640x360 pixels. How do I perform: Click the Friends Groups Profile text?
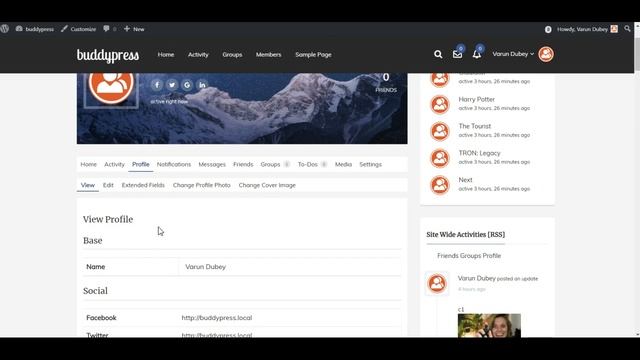pos(469,256)
